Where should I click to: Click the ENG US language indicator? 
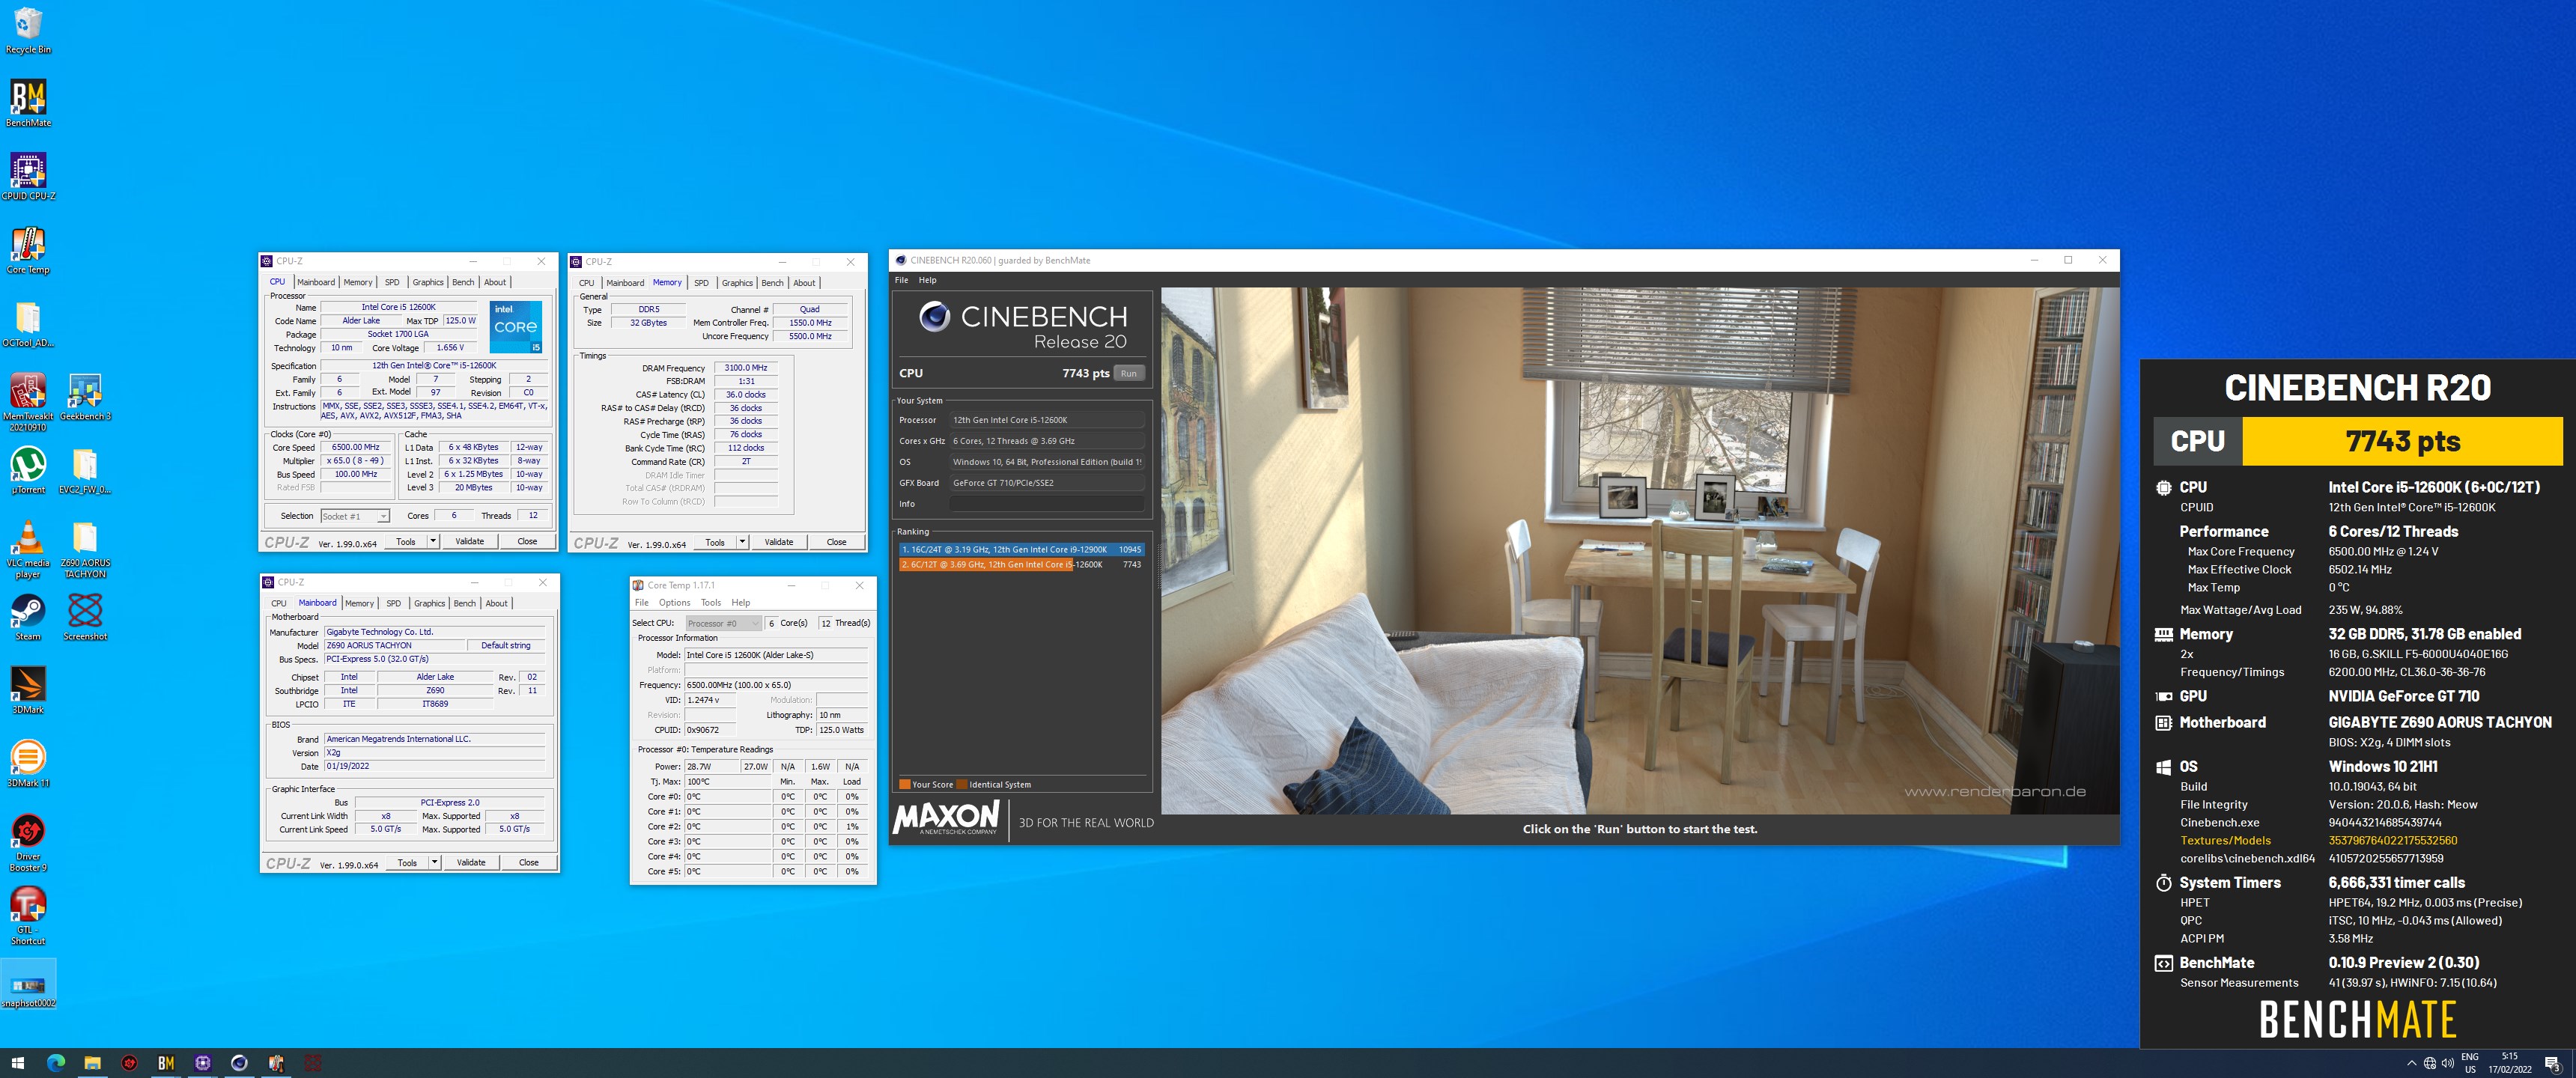click(x=2470, y=1063)
